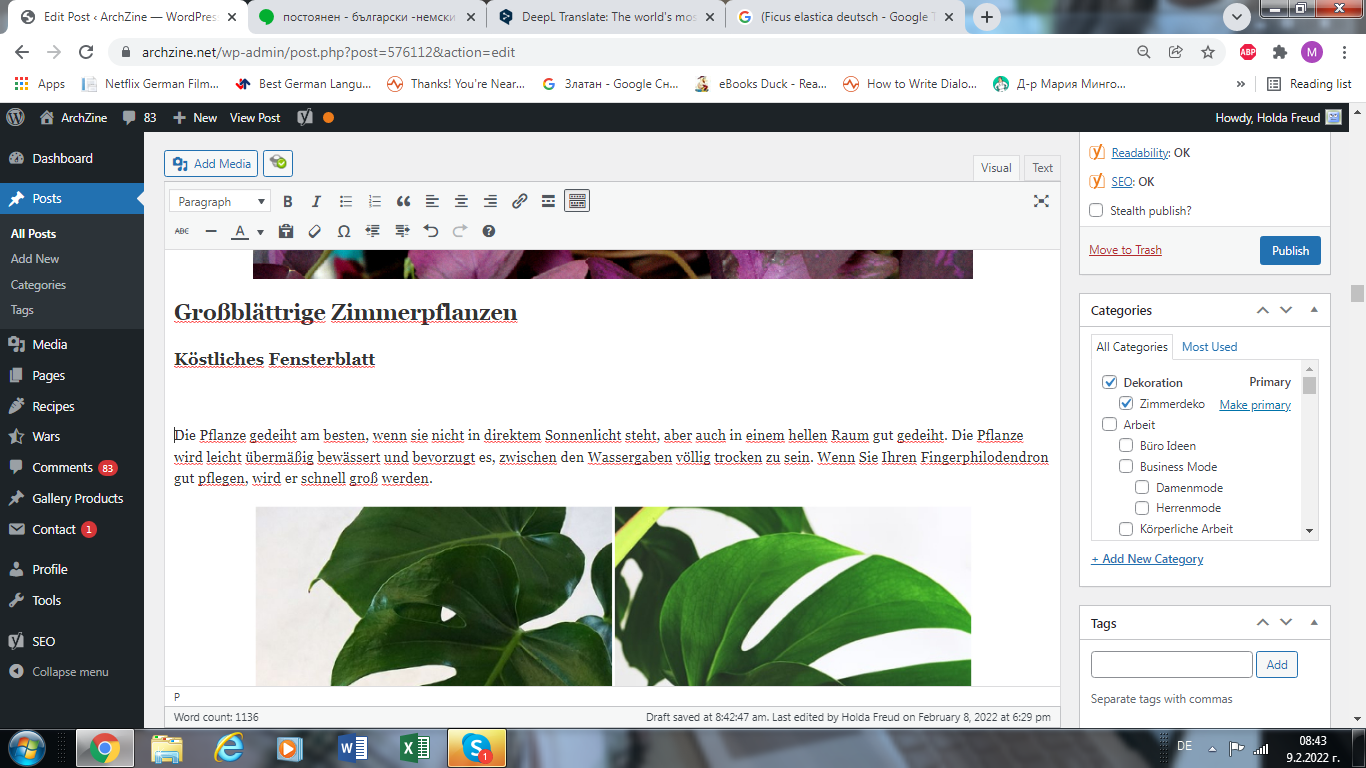Image resolution: width=1366 pixels, height=768 pixels.
Task: Open special character (Omega) dialog
Action: click(343, 231)
